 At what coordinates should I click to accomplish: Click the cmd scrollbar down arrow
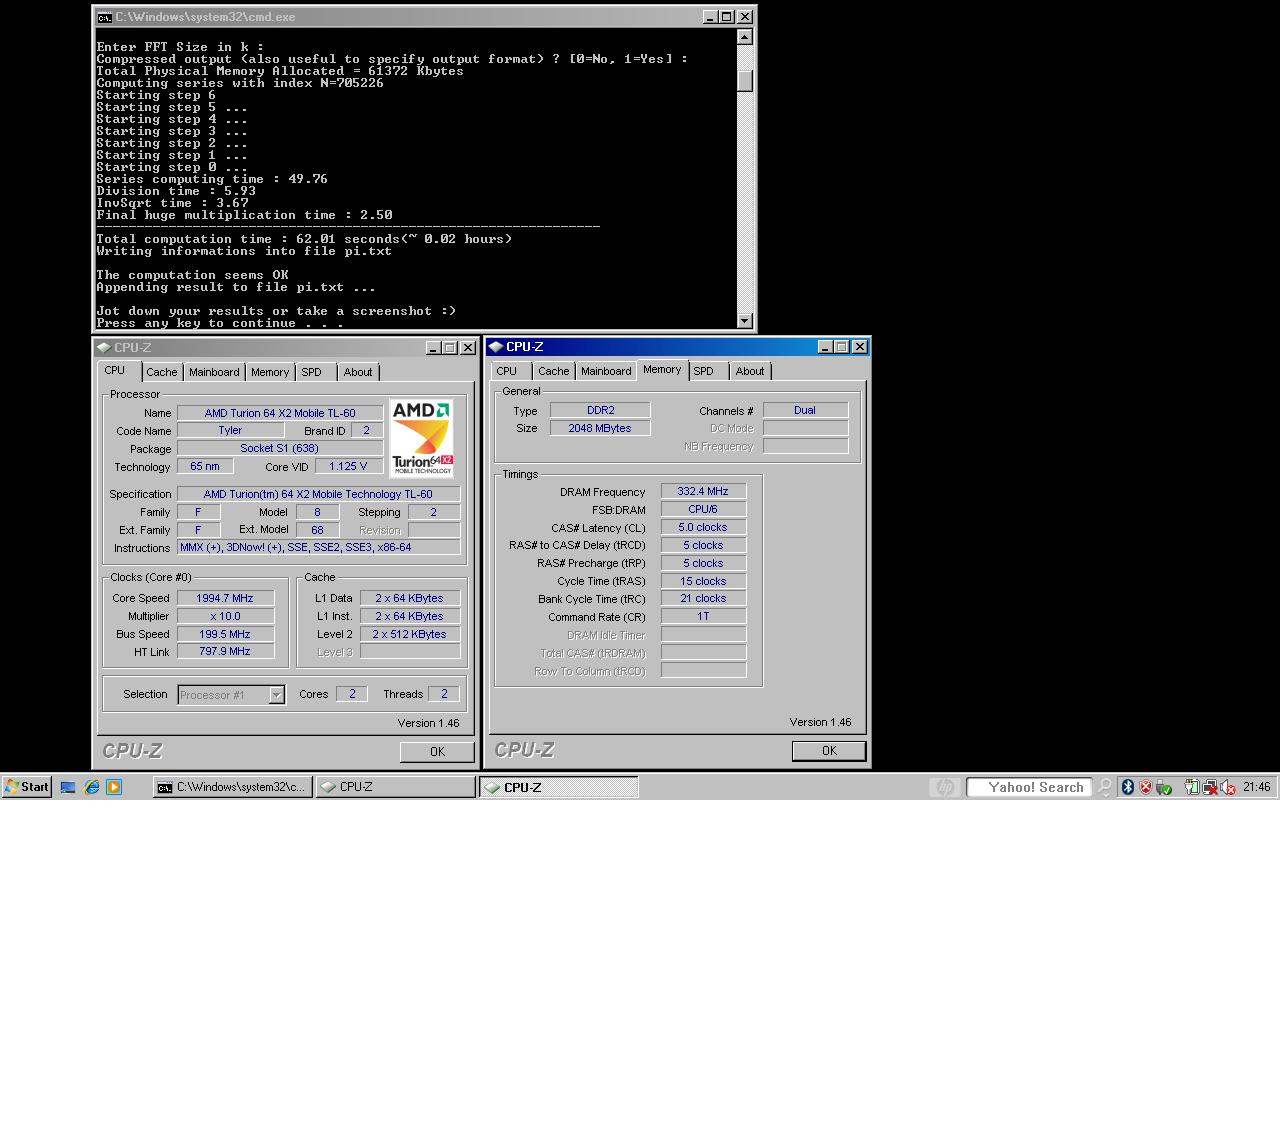pyautogui.click(x=744, y=321)
